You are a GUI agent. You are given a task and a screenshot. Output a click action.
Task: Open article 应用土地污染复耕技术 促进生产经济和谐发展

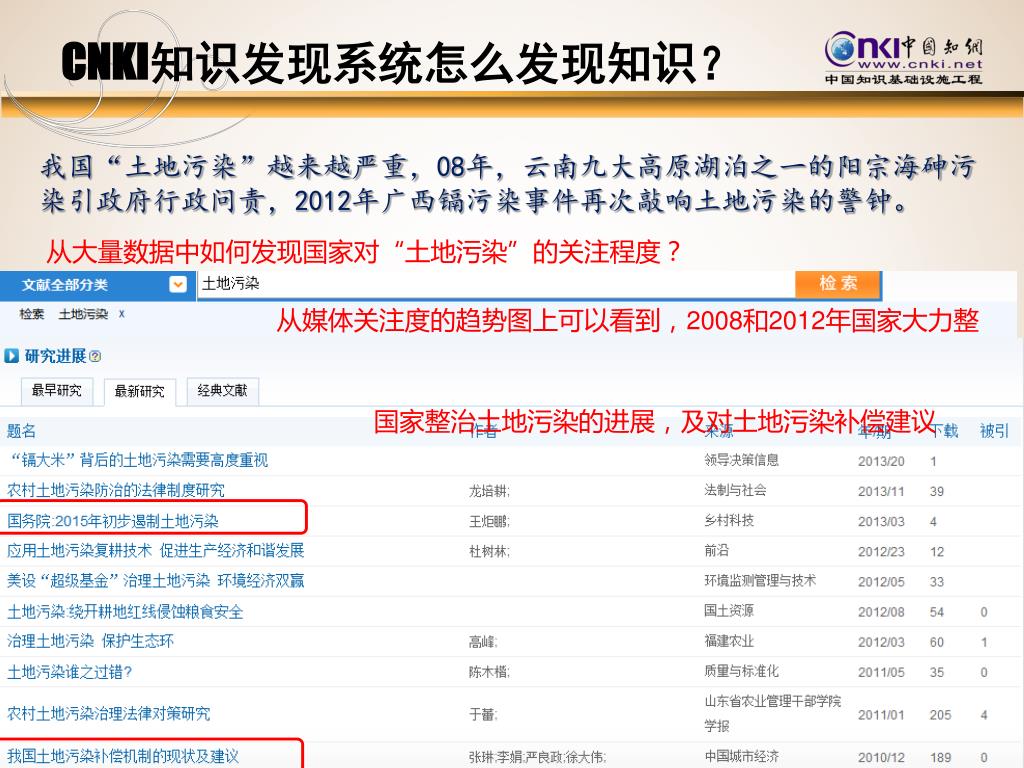click(155, 551)
